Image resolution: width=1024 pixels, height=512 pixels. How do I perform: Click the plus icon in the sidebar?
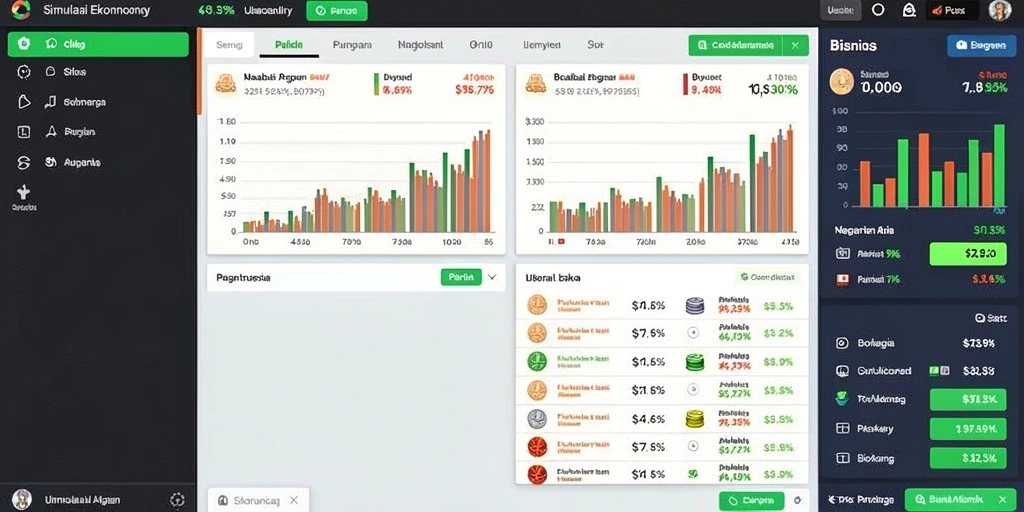click(24, 192)
